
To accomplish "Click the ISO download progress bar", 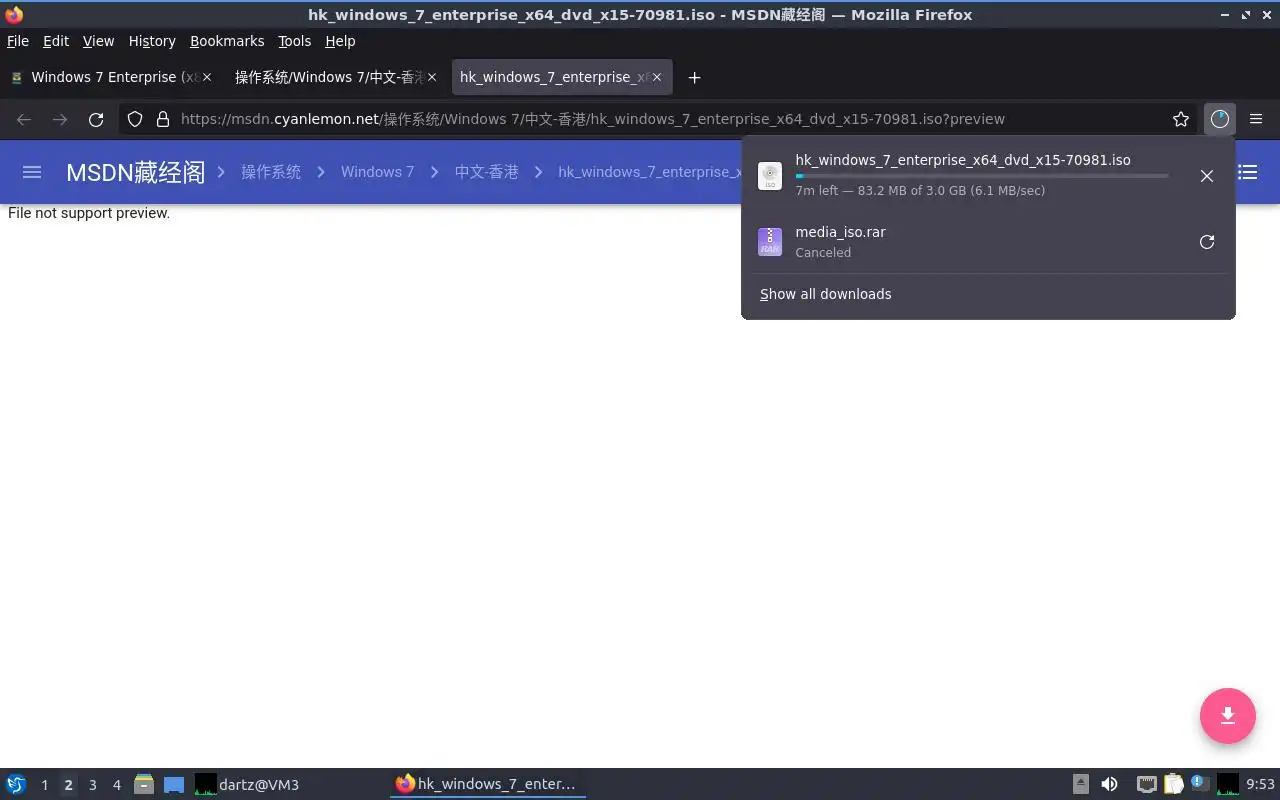I will (981, 176).
